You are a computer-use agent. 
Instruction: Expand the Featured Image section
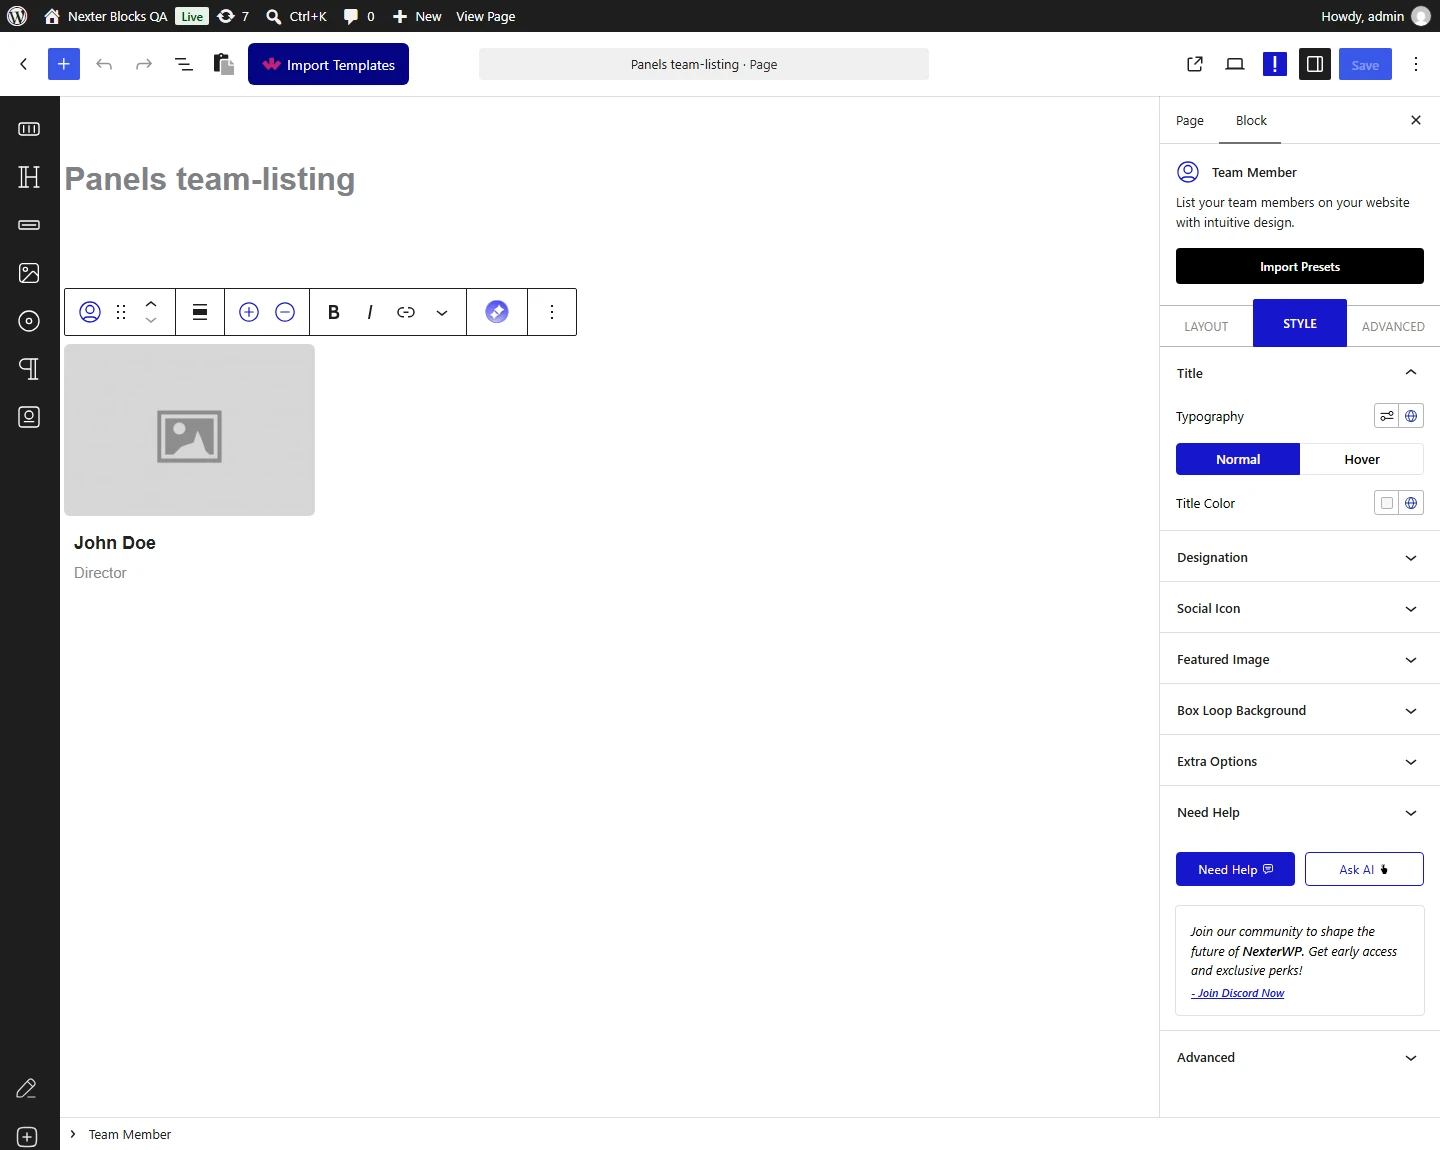click(x=1300, y=659)
